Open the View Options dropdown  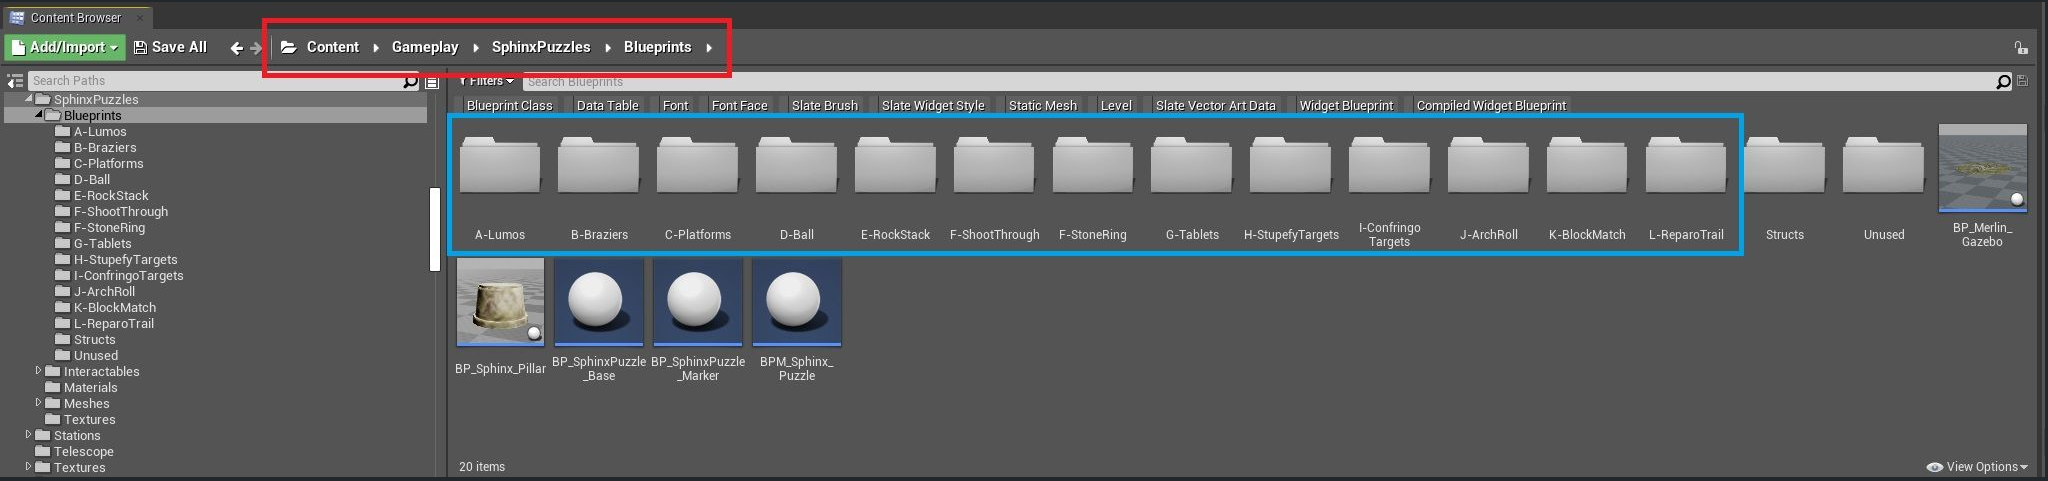(x=1977, y=467)
